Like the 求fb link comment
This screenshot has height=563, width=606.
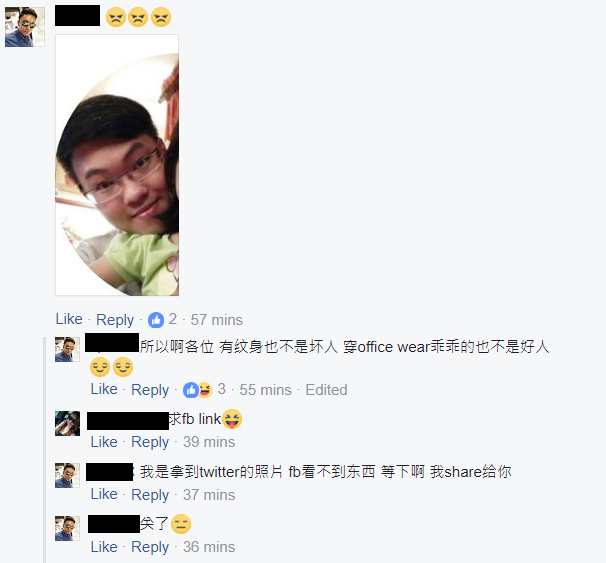[x=104, y=442]
